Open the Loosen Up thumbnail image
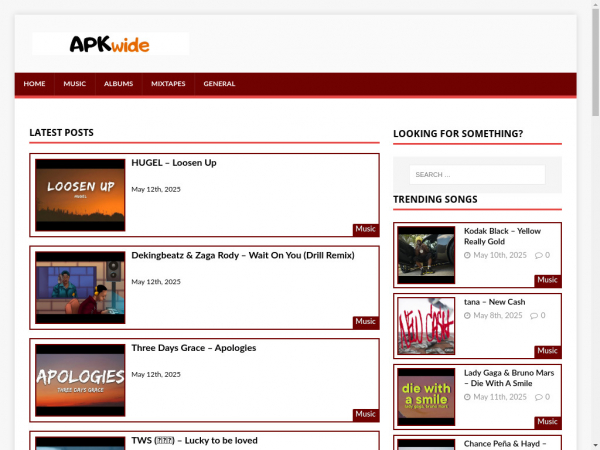This screenshot has width=600, height=450. 80,195
